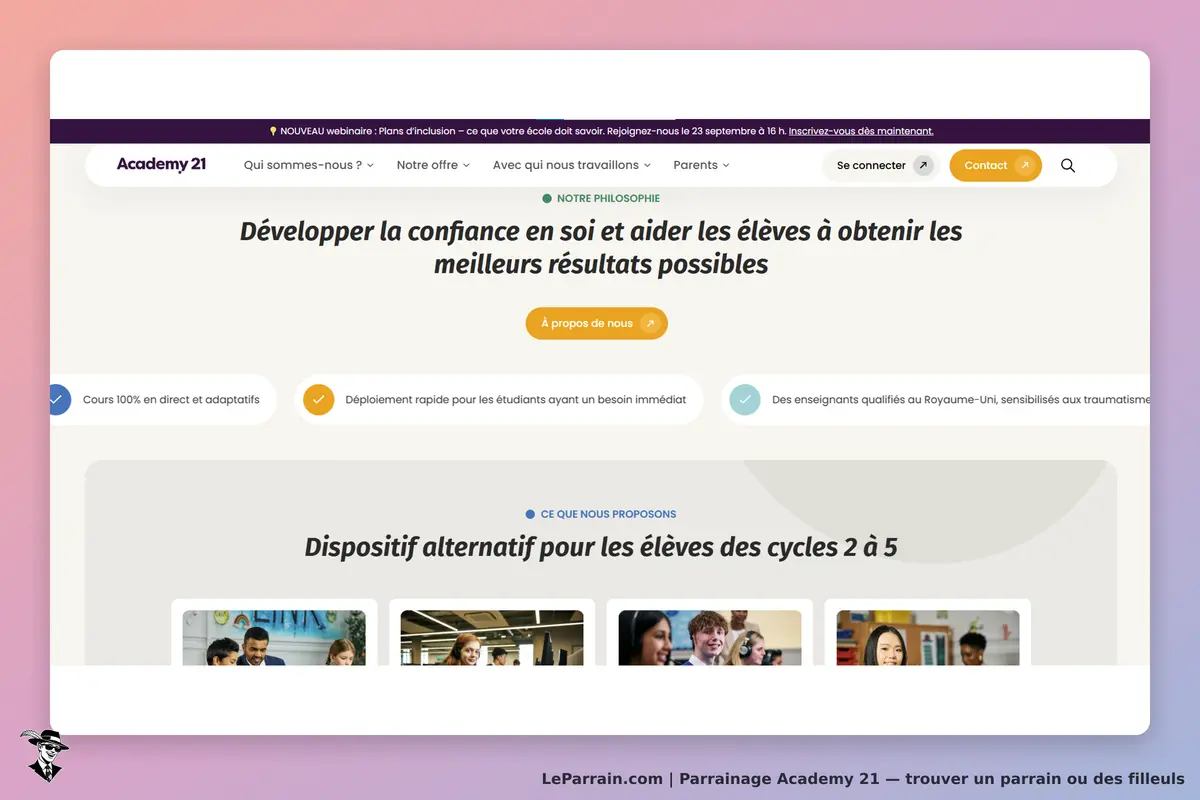This screenshot has width=1200, height=800.
Task: Expand the Notre offre chevron
Action: point(466,166)
